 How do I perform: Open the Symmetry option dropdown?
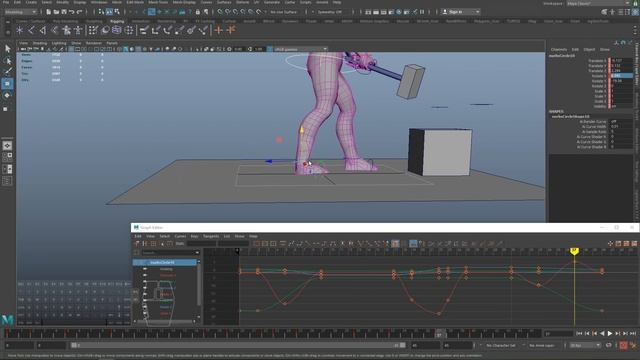point(330,12)
